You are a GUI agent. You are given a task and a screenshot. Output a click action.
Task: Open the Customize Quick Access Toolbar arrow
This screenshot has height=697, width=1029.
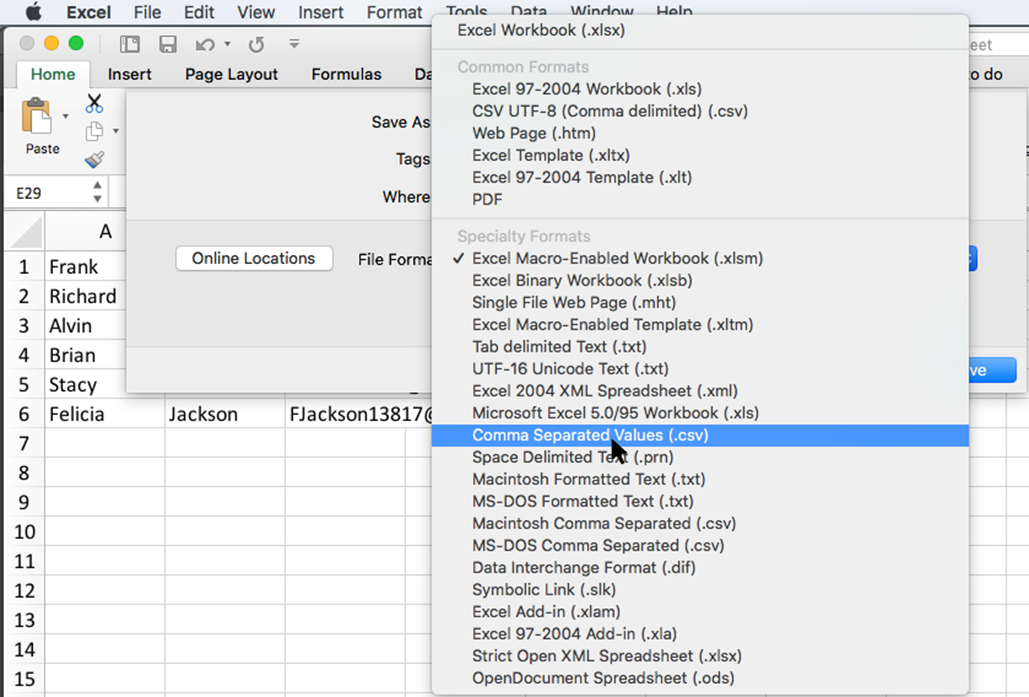click(294, 44)
